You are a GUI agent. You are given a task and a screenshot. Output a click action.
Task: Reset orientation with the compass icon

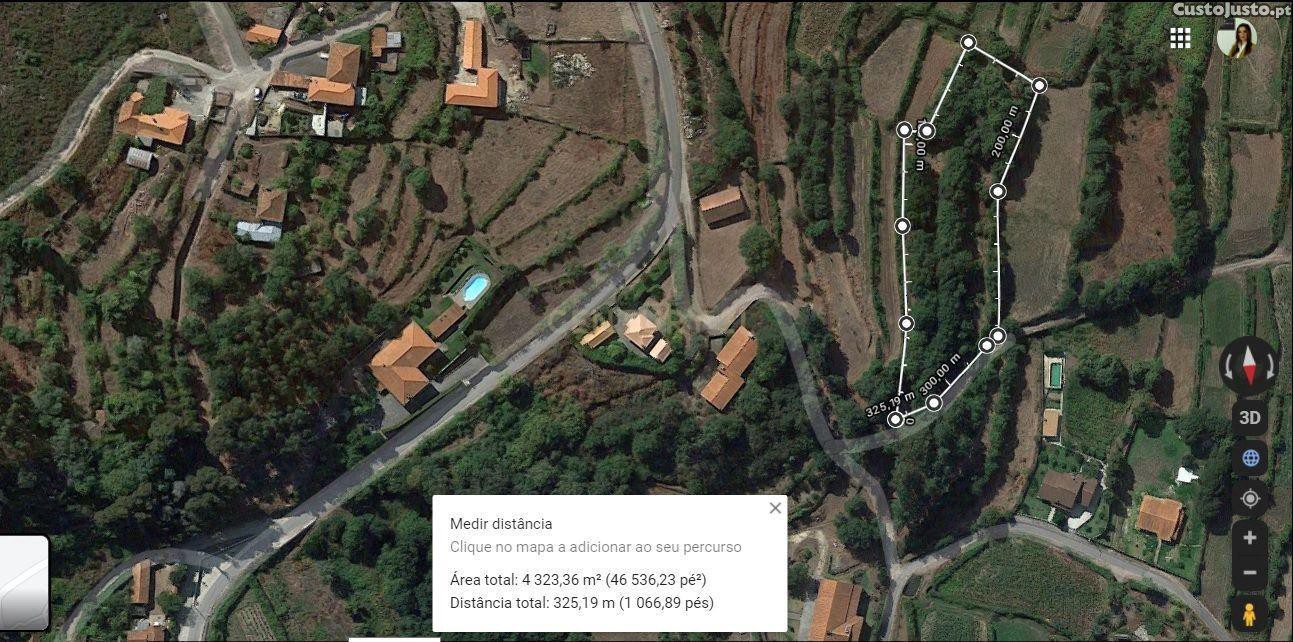[x=1248, y=366]
